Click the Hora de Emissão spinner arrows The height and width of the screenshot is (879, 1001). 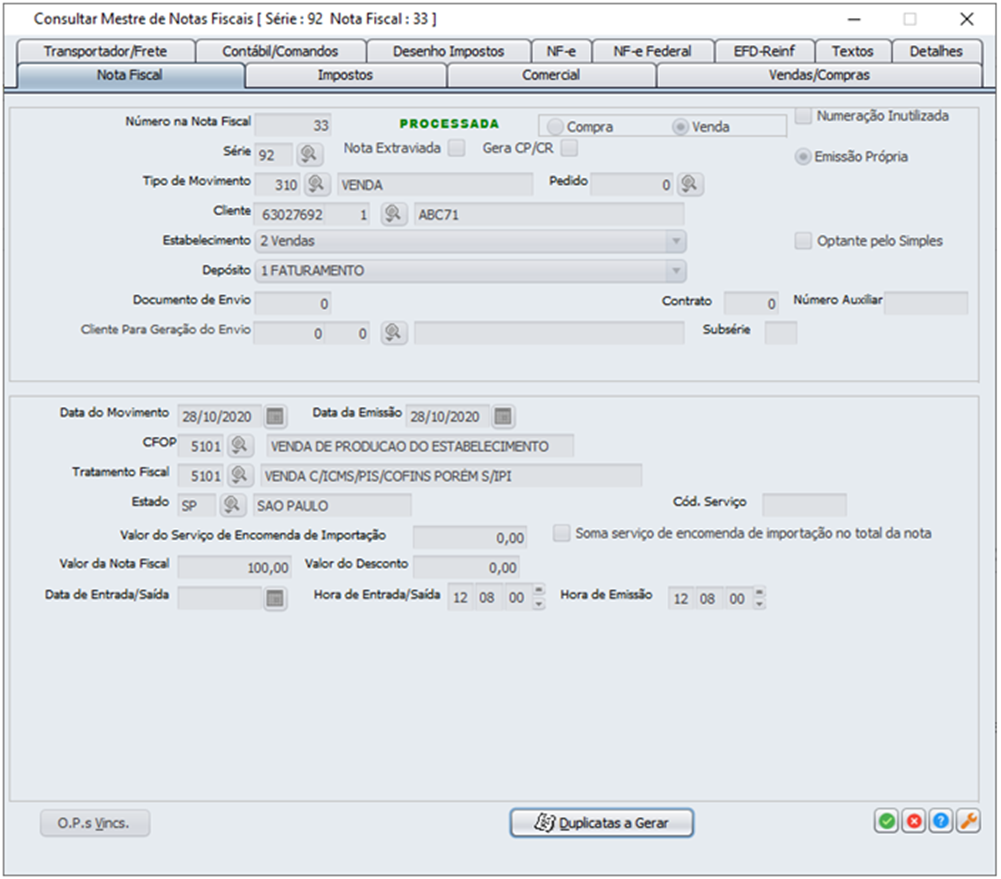760,598
